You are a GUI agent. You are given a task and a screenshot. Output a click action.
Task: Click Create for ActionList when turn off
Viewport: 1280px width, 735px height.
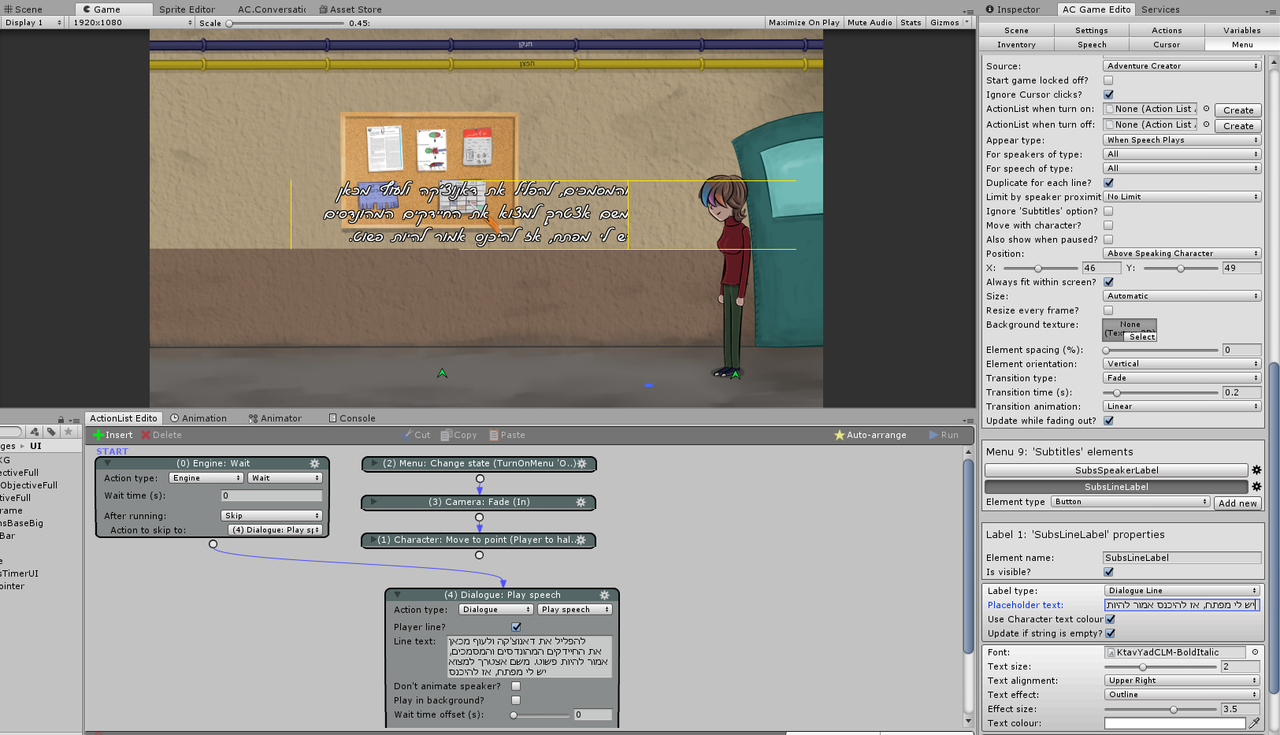point(1238,126)
